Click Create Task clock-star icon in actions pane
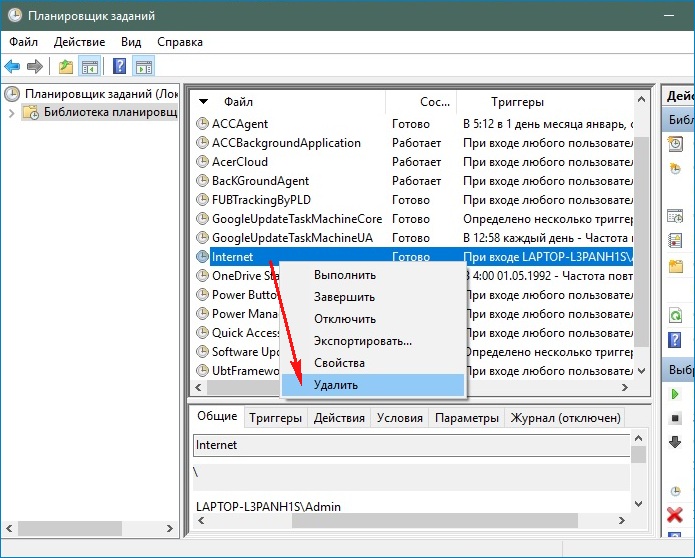Screen dimensions: 695x558 [x=675, y=168]
